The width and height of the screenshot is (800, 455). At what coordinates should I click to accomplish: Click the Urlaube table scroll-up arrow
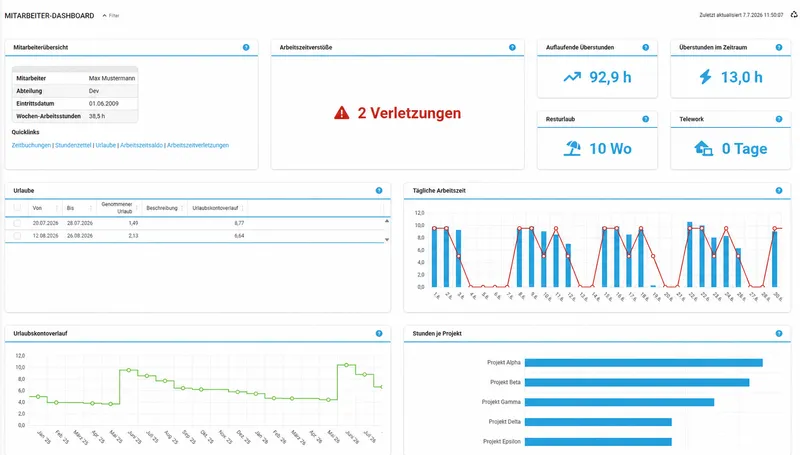[x=387, y=221]
